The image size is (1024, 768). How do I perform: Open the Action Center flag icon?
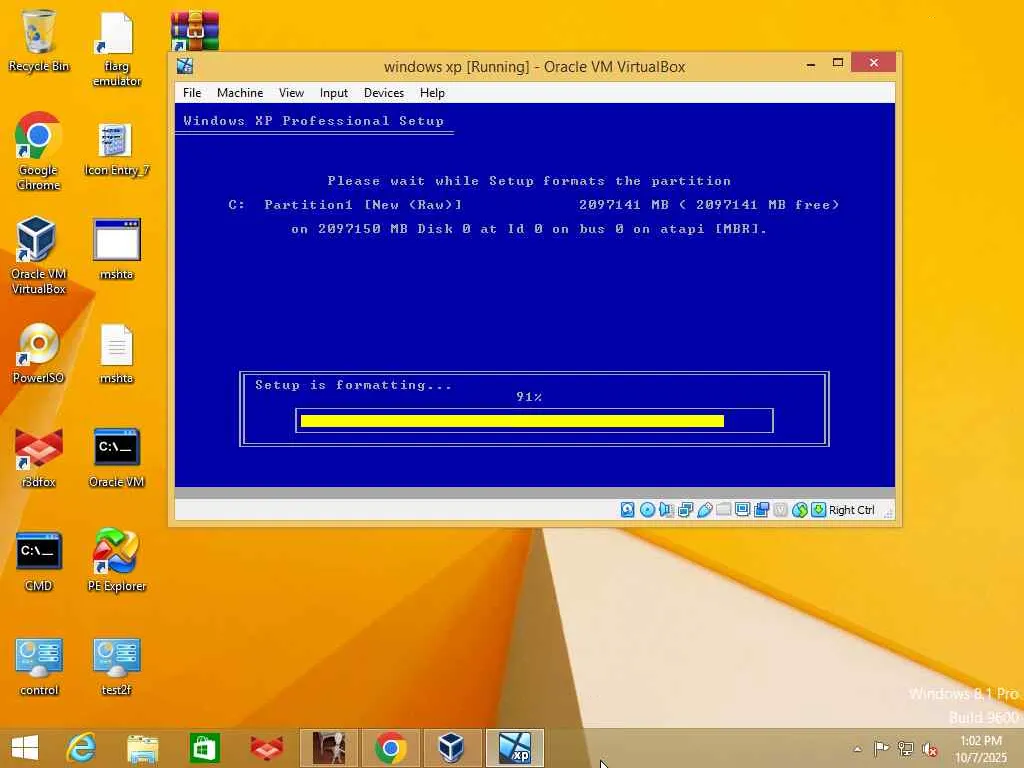click(881, 748)
